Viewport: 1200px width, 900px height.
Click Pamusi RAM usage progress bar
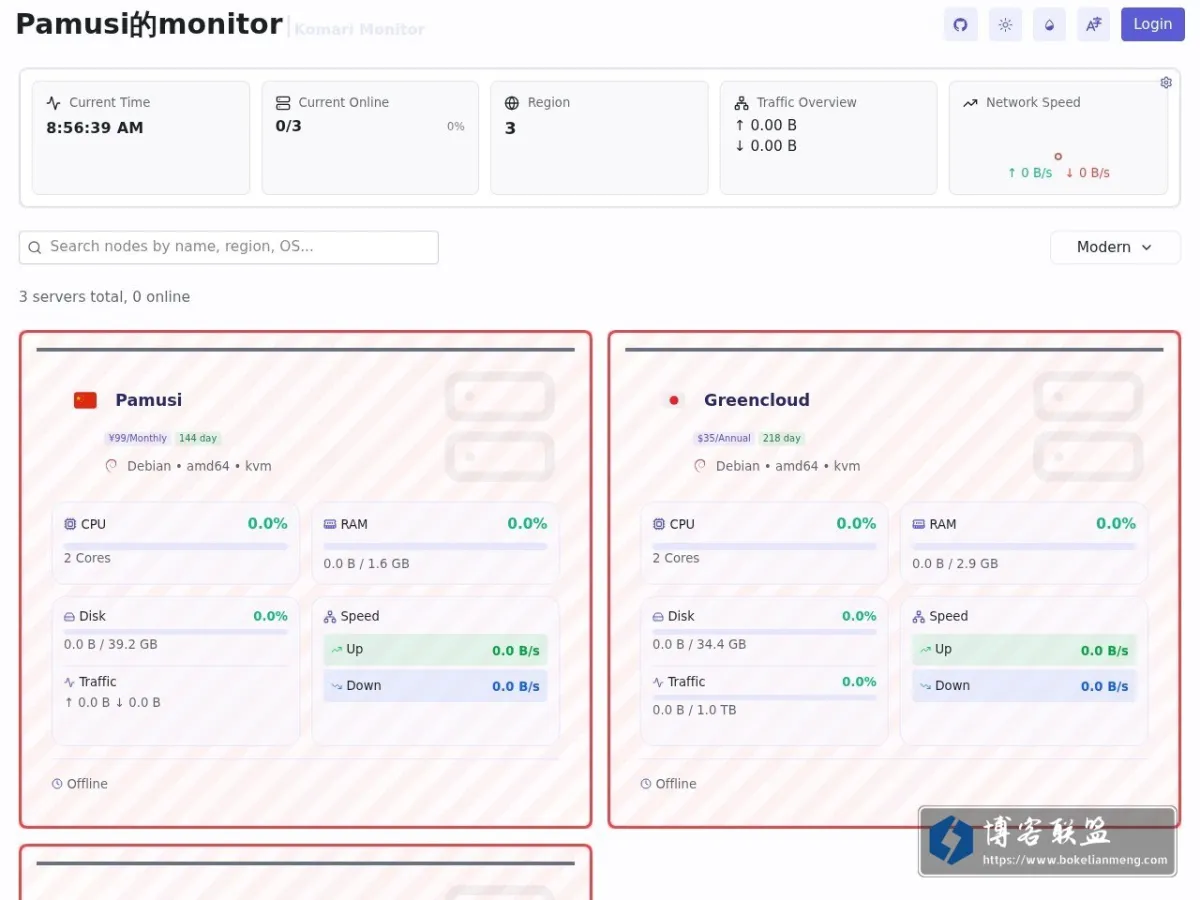(x=435, y=546)
